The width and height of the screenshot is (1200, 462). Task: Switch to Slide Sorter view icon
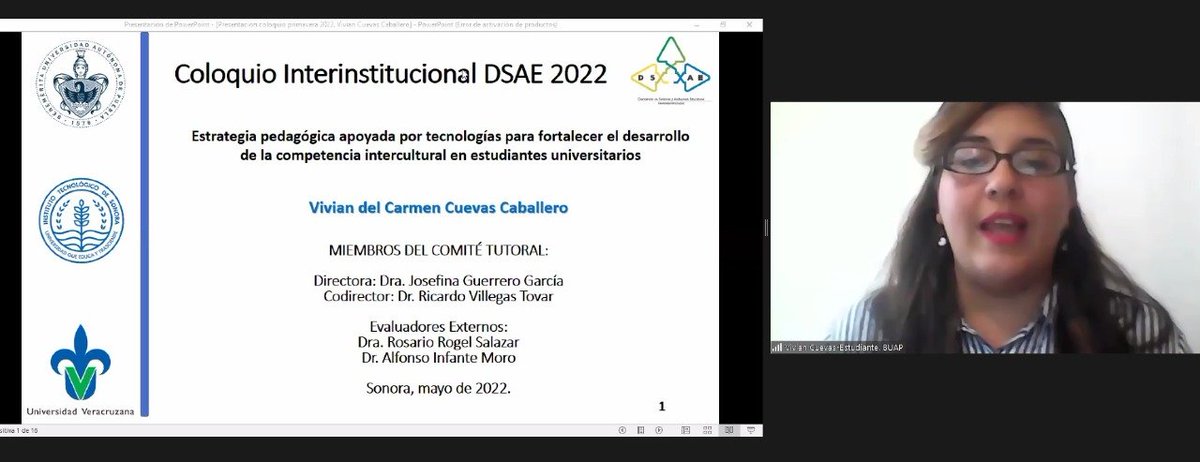point(707,430)
